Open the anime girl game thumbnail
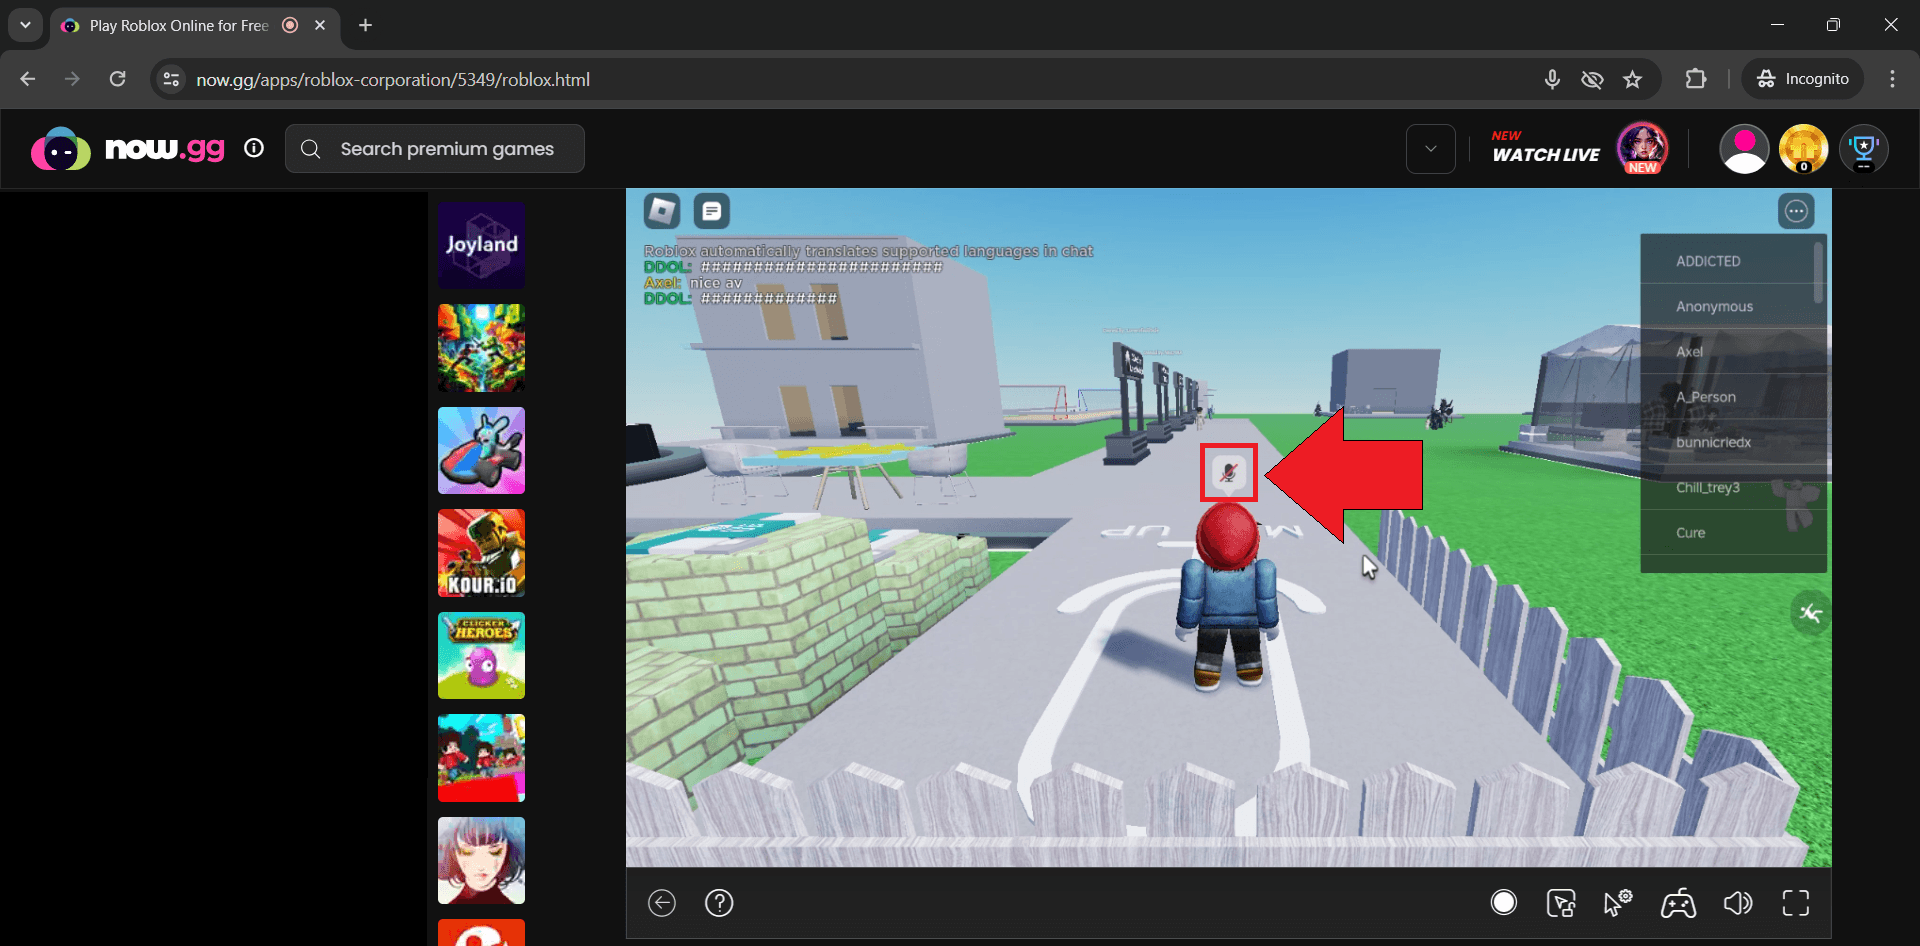Image resolution: width=1920 pixels, height=946 pixels. click(481, 861)
